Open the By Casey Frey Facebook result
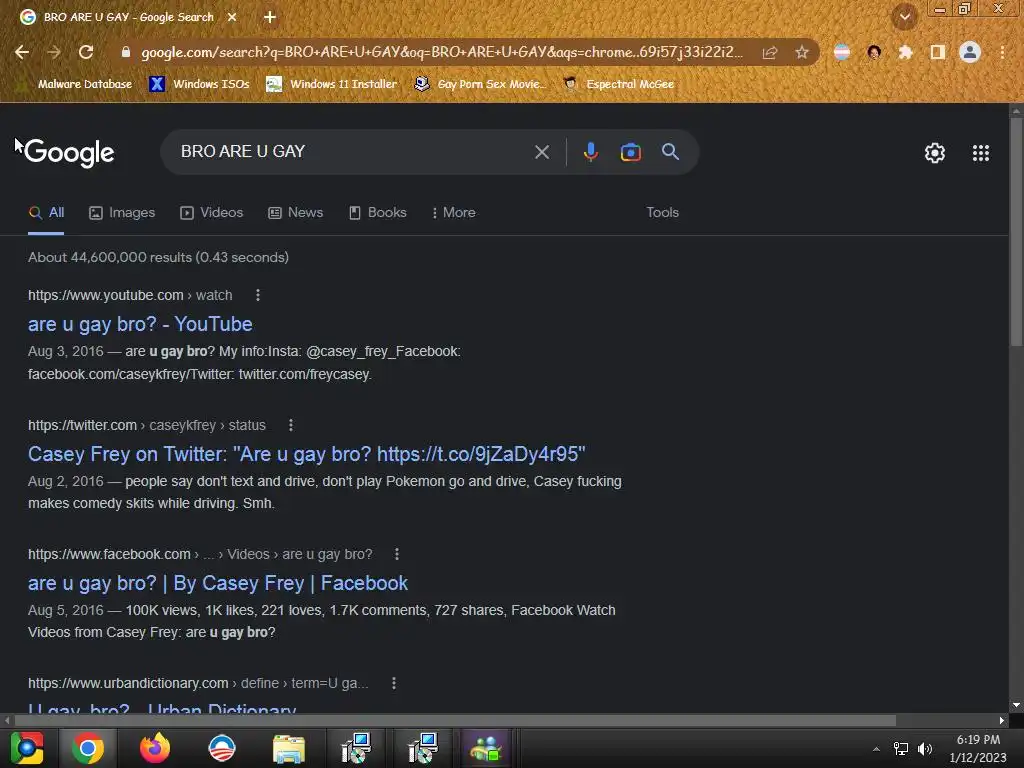This screenshot has width=1024, height=768. (217, 583)
